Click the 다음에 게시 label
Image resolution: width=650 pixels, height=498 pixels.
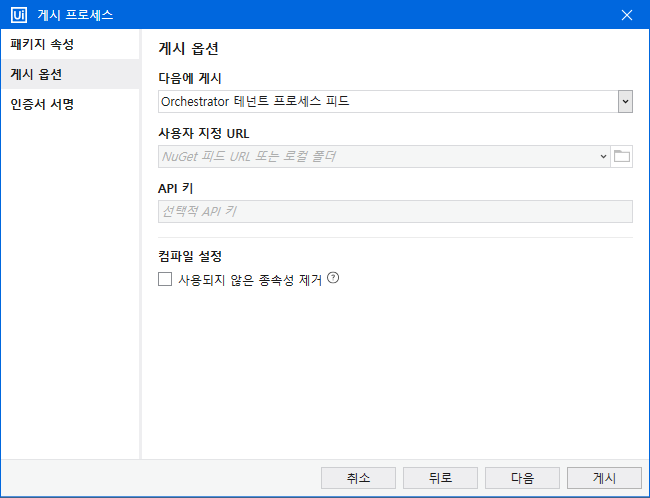click(x=190, y=78)
